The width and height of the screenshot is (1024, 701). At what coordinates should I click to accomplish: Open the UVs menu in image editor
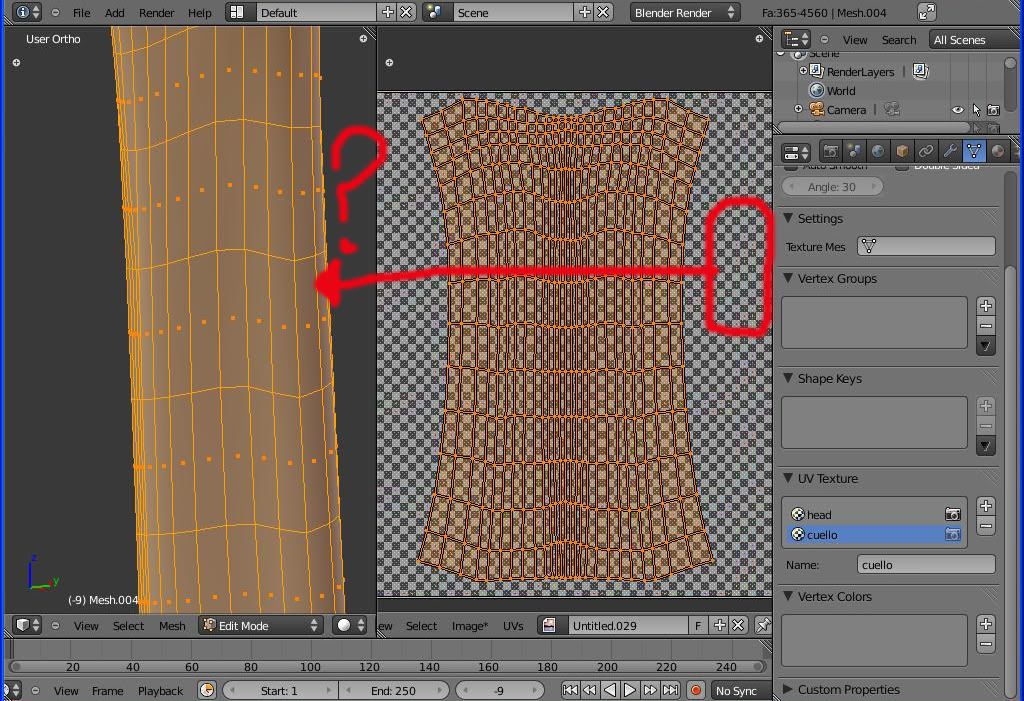click(513, 625)
